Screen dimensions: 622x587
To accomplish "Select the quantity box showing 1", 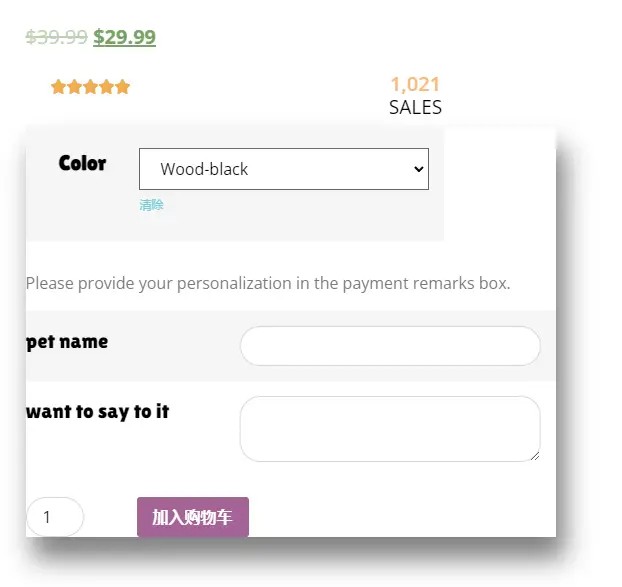I will pos(54,517).
